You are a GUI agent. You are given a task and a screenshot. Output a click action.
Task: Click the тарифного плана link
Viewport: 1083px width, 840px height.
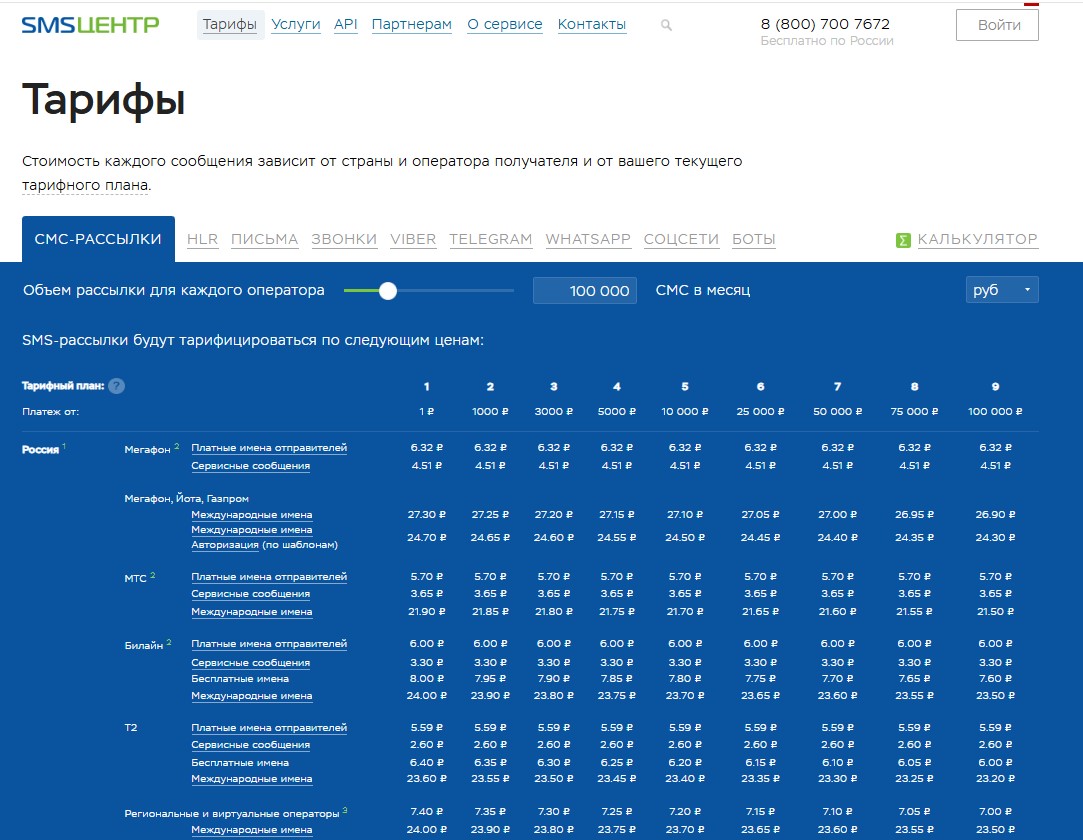coord(85,185)
